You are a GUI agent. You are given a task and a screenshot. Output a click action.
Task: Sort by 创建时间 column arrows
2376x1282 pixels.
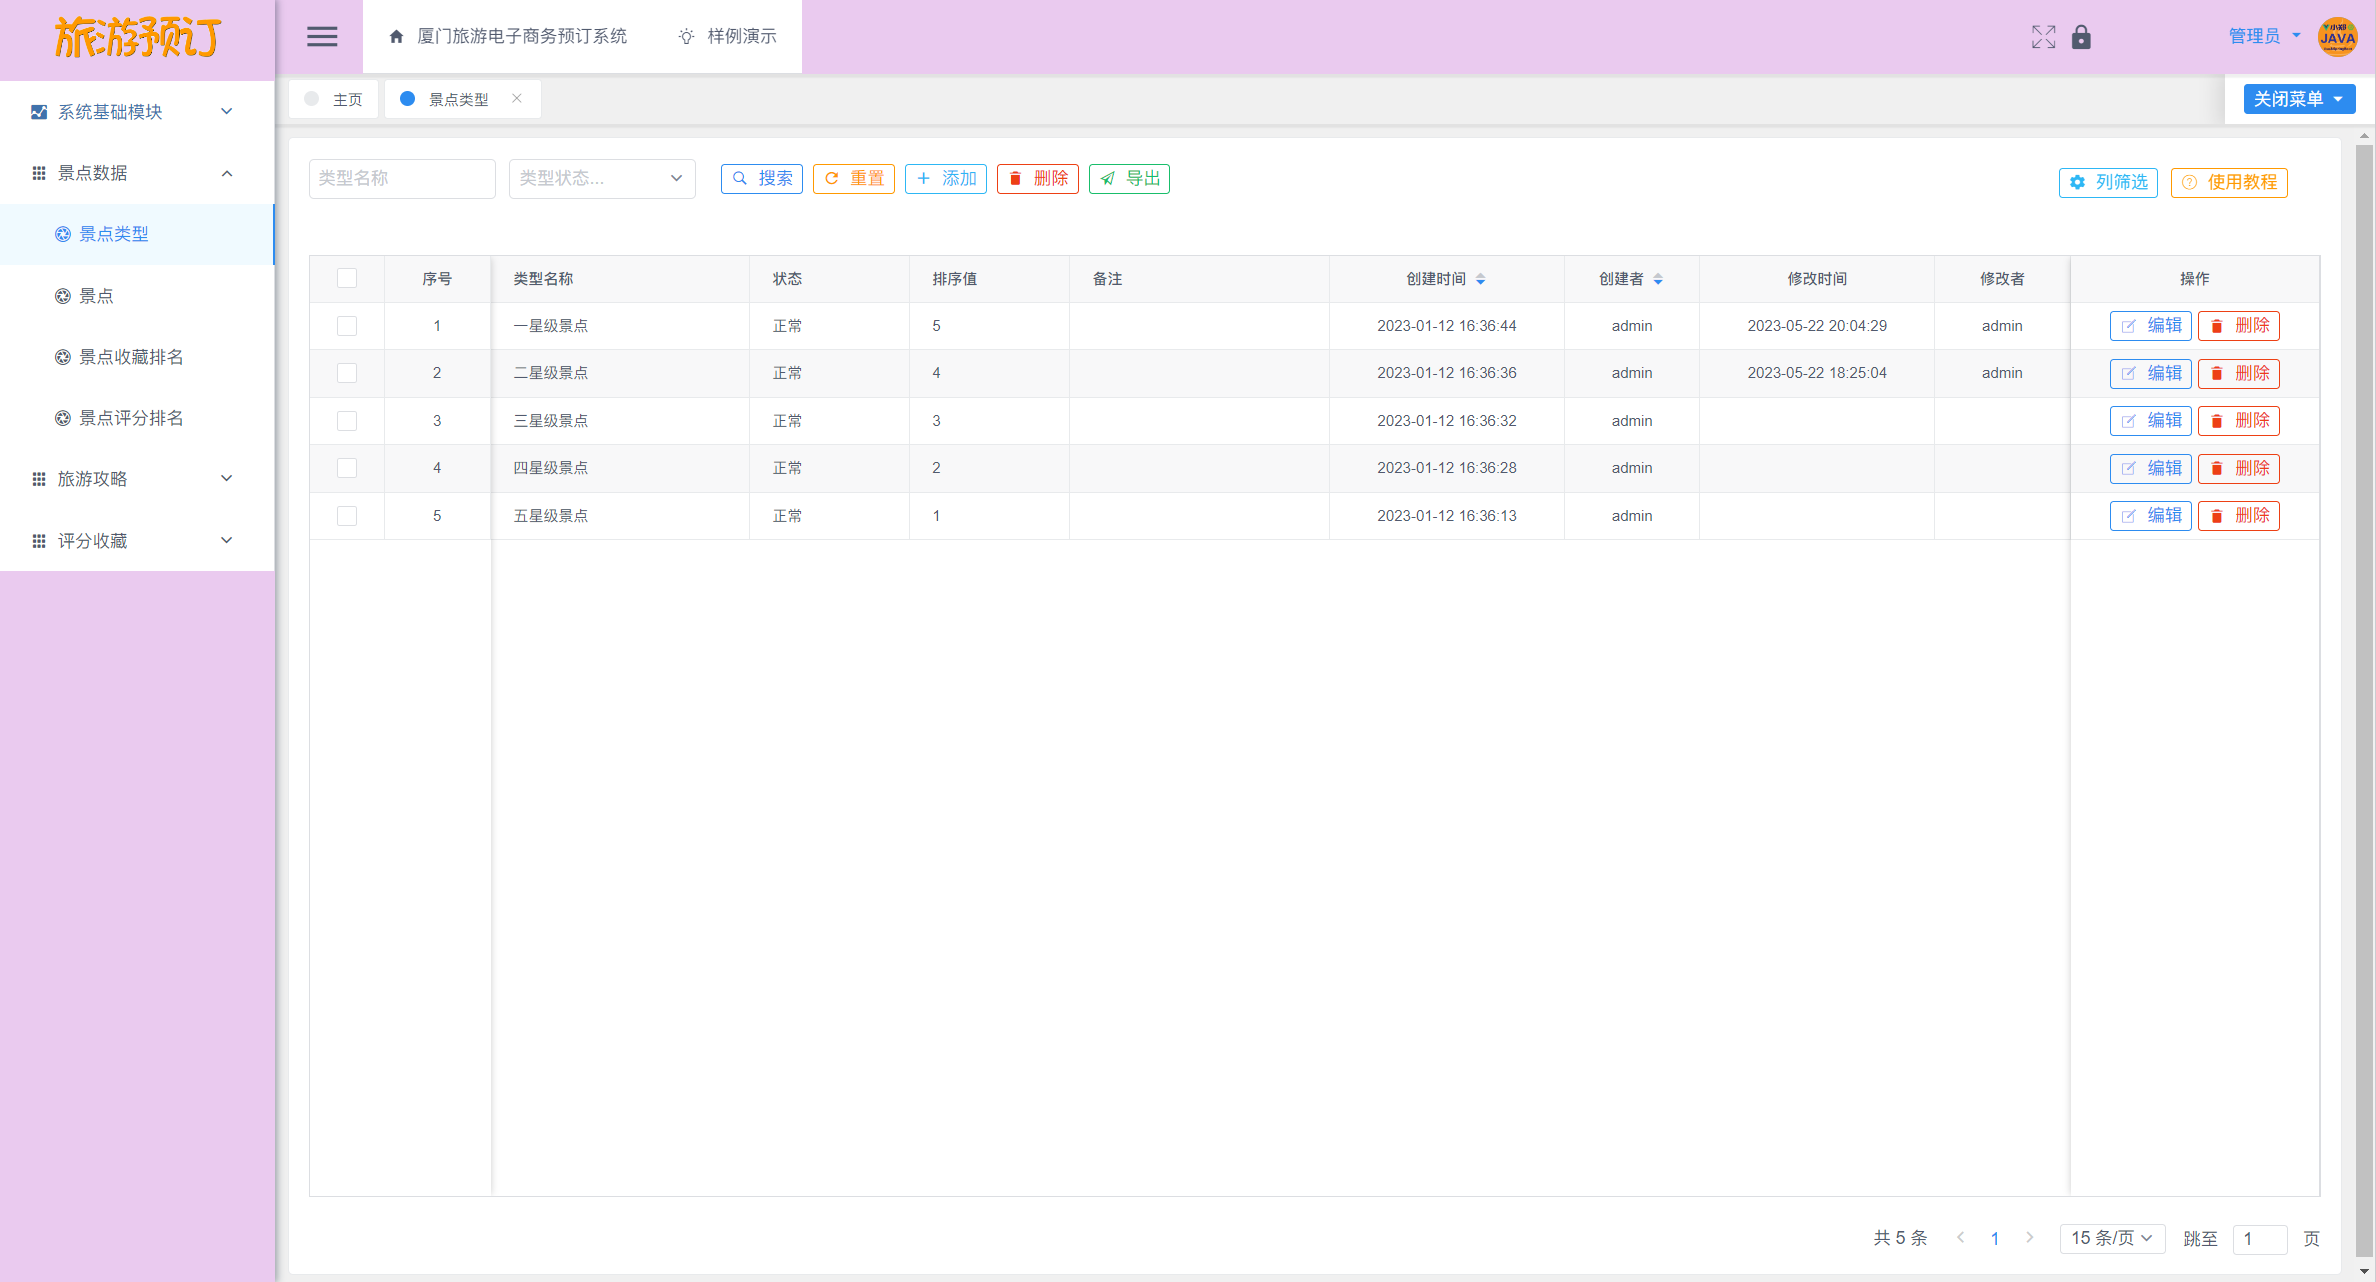click(x=1481, y=279)
